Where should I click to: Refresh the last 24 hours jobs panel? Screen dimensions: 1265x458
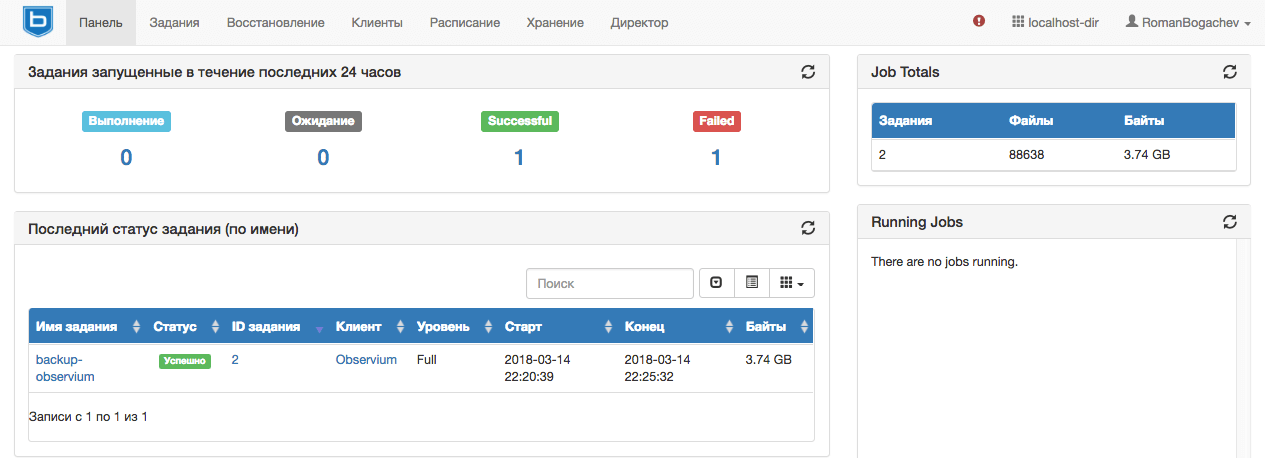point(808,72)
